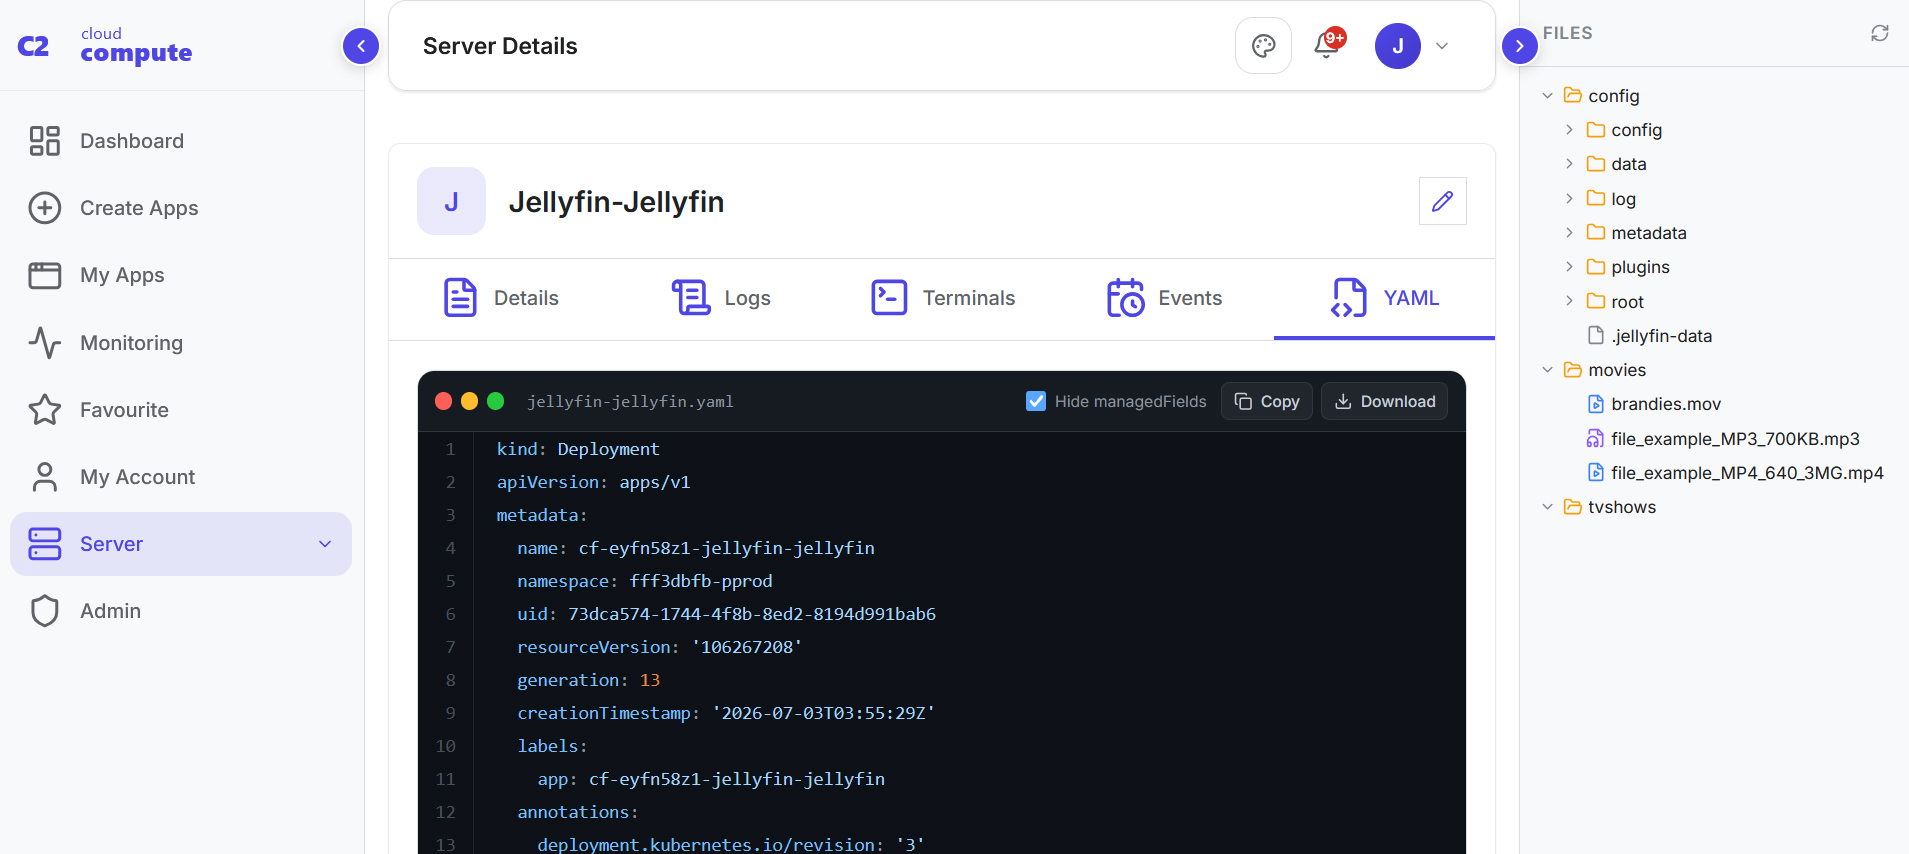The width and height of the screenshot is (1909, 854).
Task: Collapse the tvshows folder
Action: [x=1548, y=507]
